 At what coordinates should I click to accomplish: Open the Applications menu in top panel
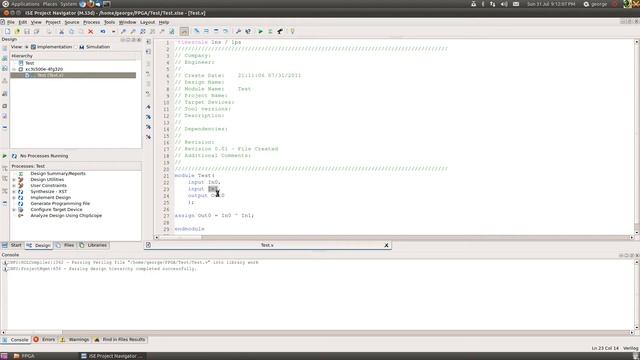(x=25, y=4)
